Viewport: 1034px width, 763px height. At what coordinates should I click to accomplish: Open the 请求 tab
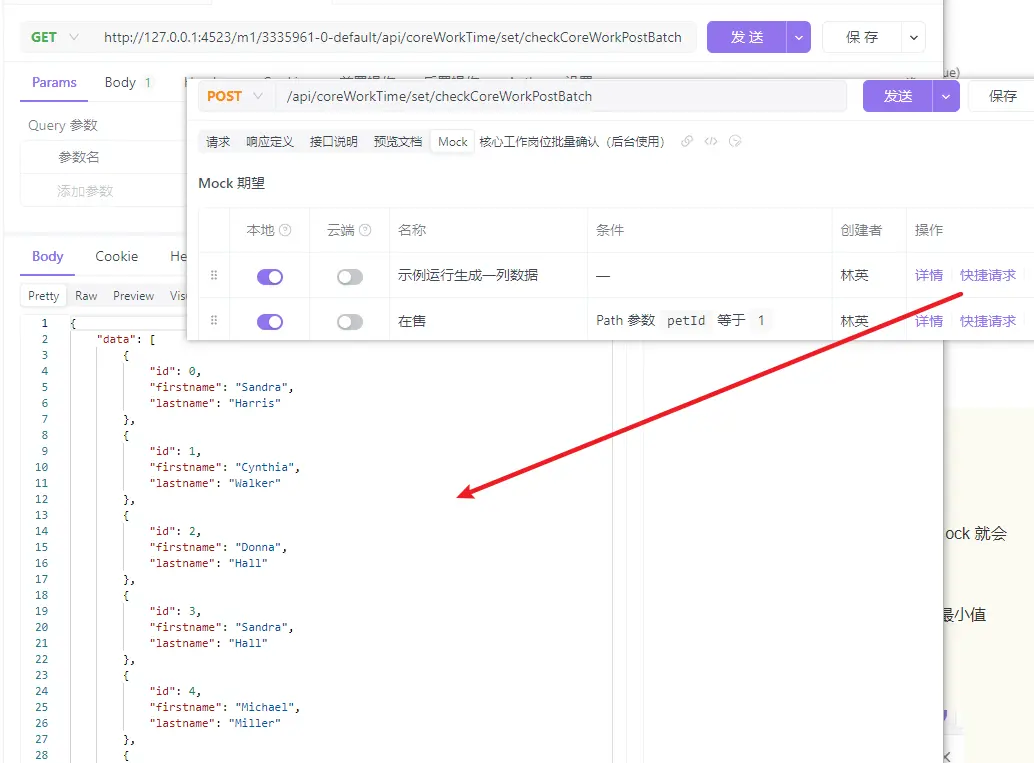coord(218,141)
